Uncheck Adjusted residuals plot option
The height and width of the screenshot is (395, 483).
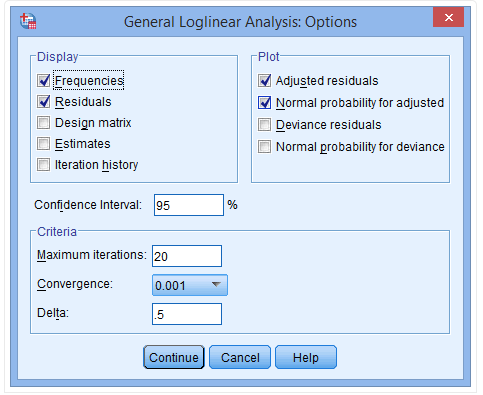point(264,81)
